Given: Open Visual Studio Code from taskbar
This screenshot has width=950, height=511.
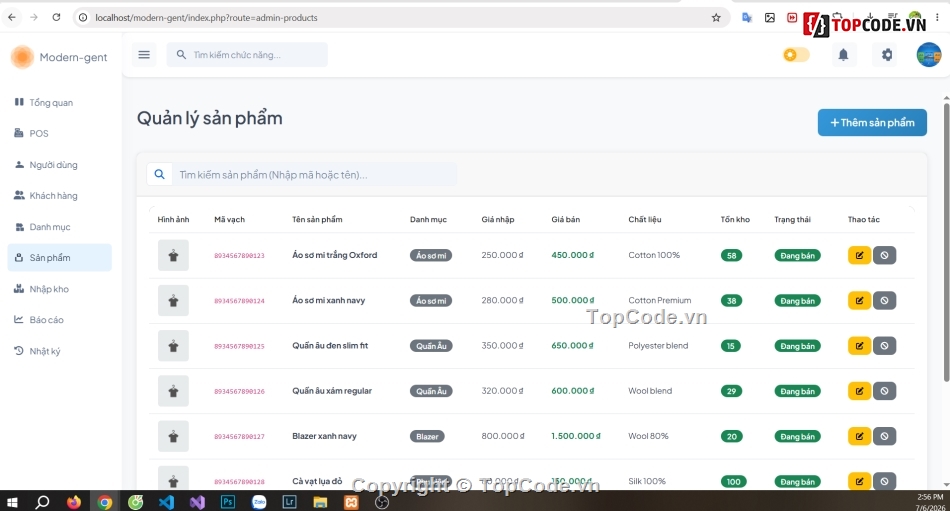Looking at the screenshot, I should click(x=167, y=502).
